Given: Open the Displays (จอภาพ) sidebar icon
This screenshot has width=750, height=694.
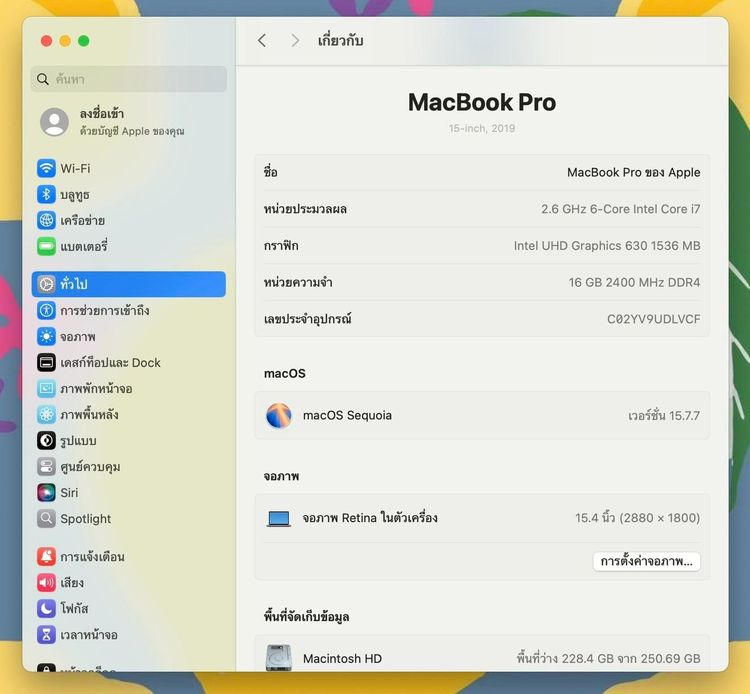Looking at the screenshot, I should [x=46, y=336].
